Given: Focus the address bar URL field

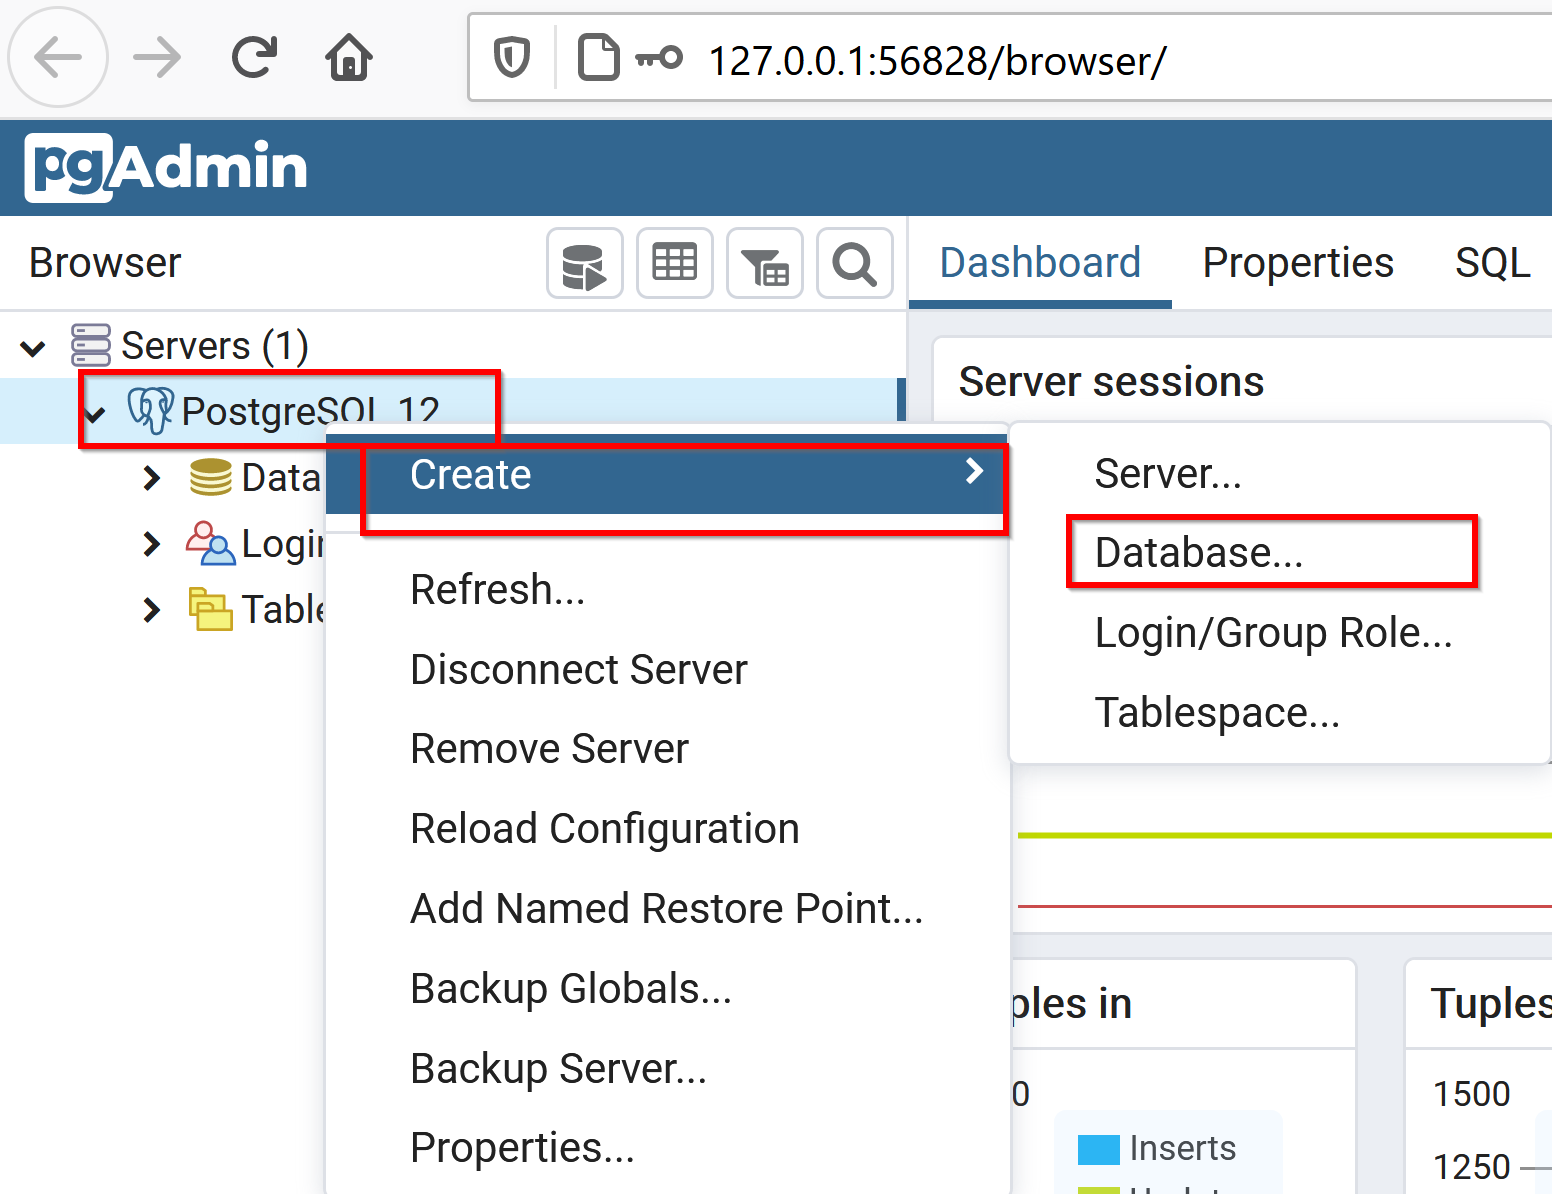Looking at the screenshot, I should point(1010,58).
